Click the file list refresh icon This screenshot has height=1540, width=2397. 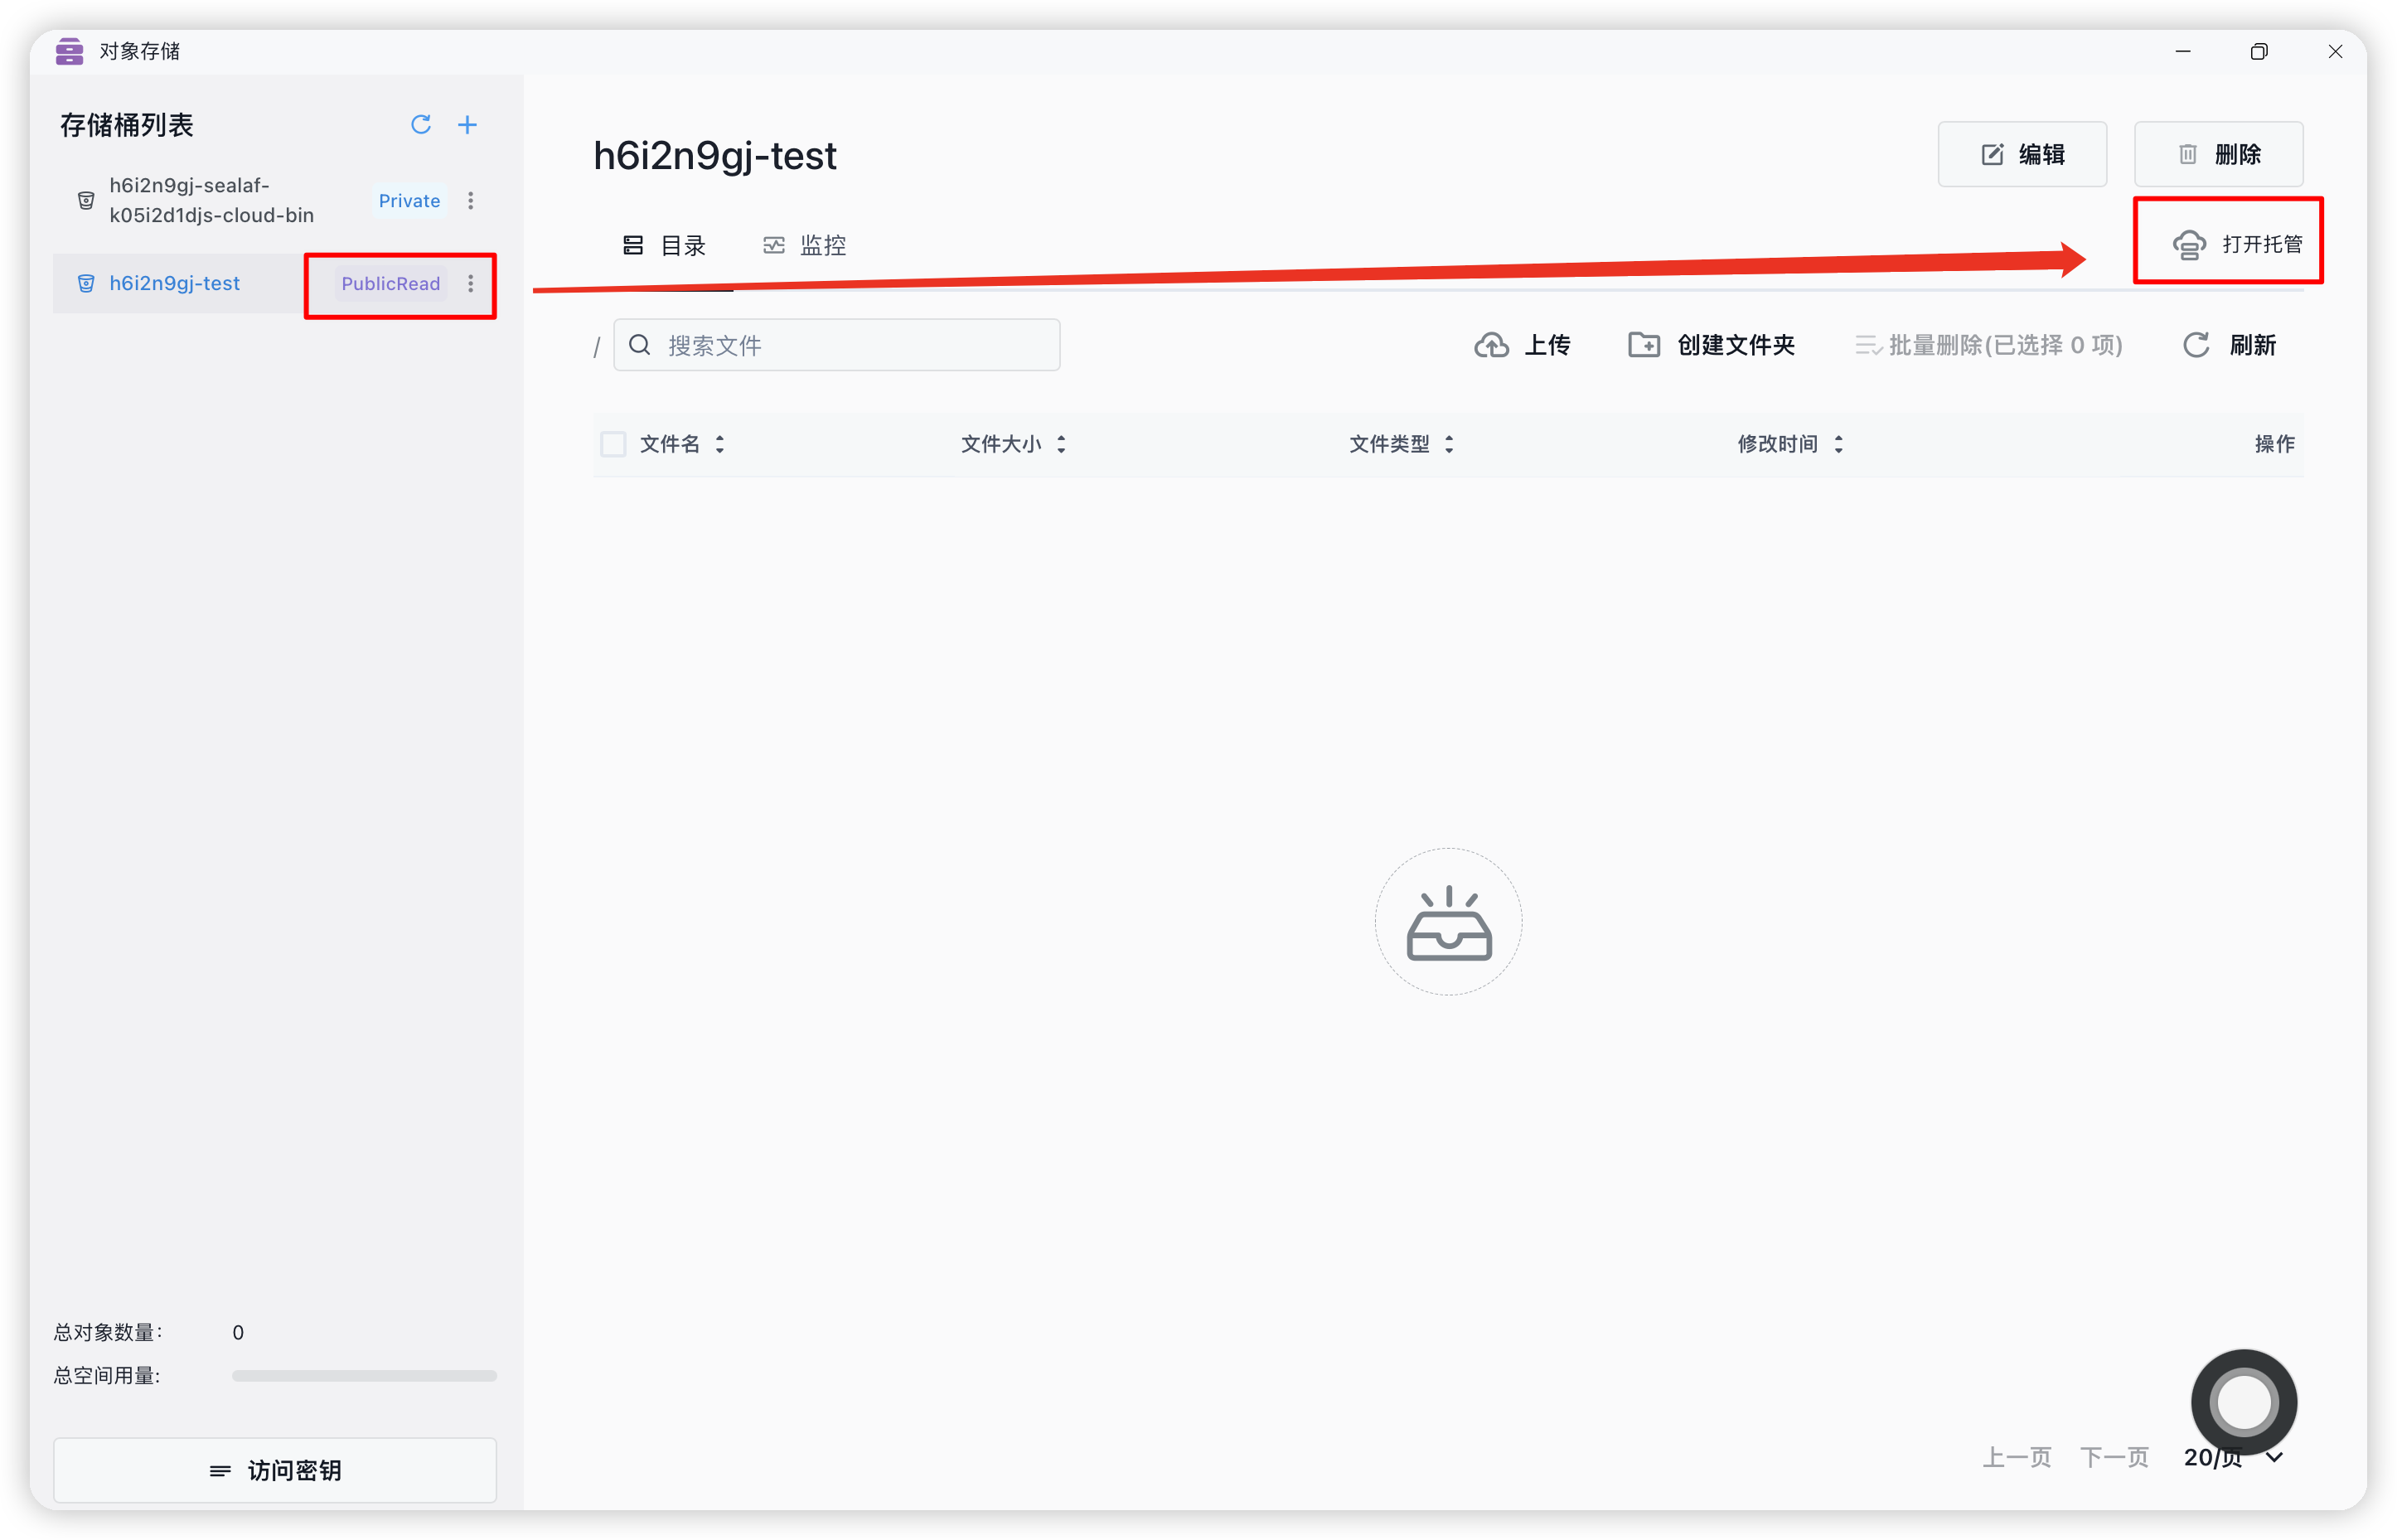[x=2196, y=345]
